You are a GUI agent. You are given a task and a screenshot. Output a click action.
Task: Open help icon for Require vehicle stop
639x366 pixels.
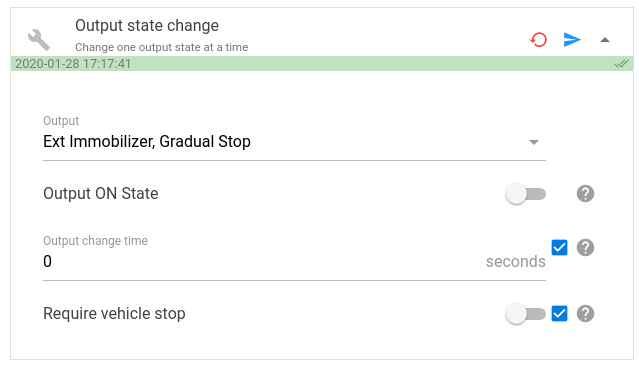click(585, 313)
